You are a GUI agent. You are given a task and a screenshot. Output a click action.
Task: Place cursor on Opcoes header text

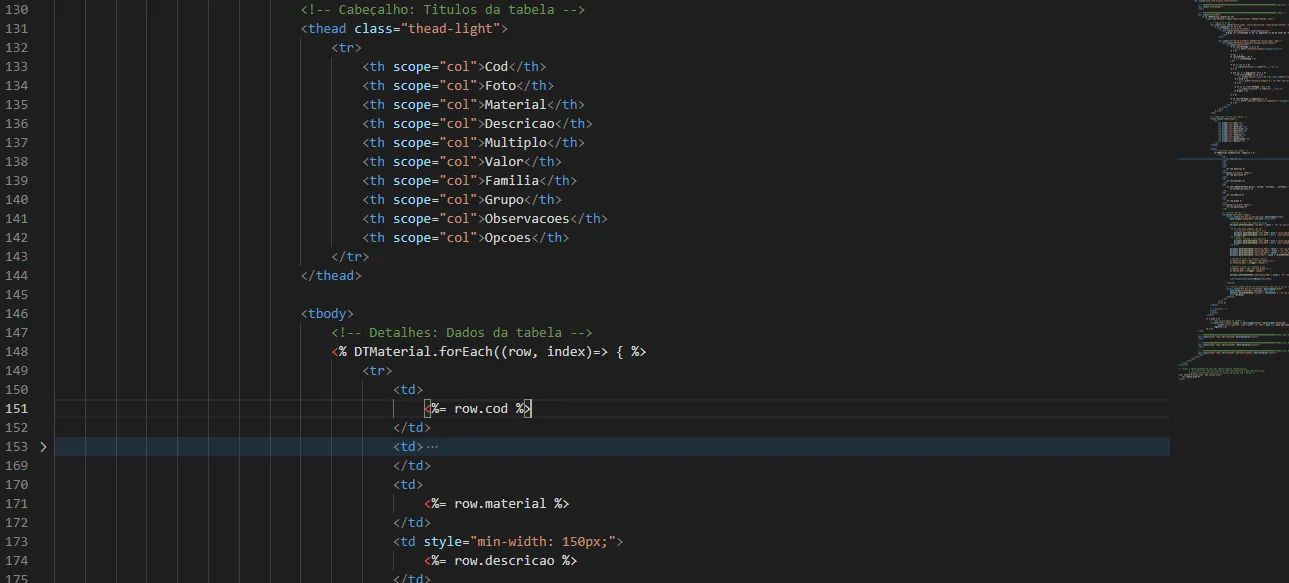507,238
